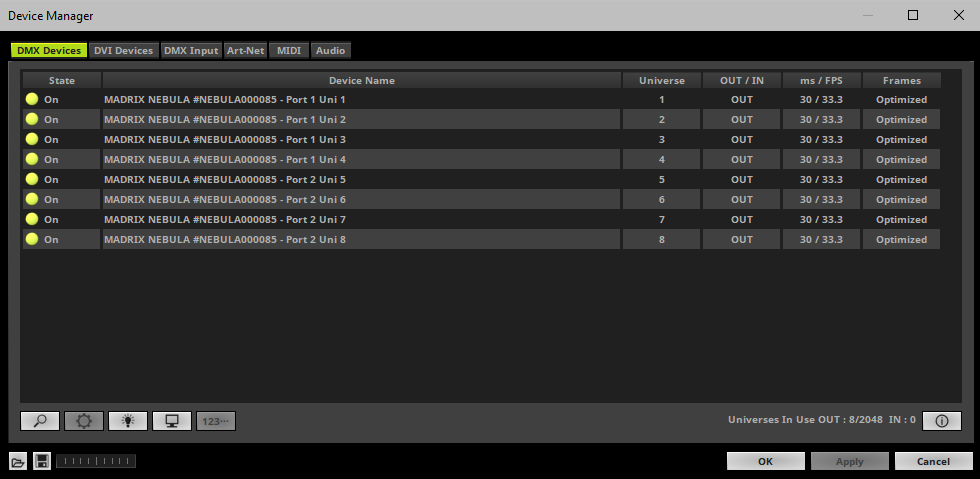Select row MADRIX NEBULA Port 2 Uni 6
The height and width of the screenshot is (479, 980).
[x=362, y=199]
